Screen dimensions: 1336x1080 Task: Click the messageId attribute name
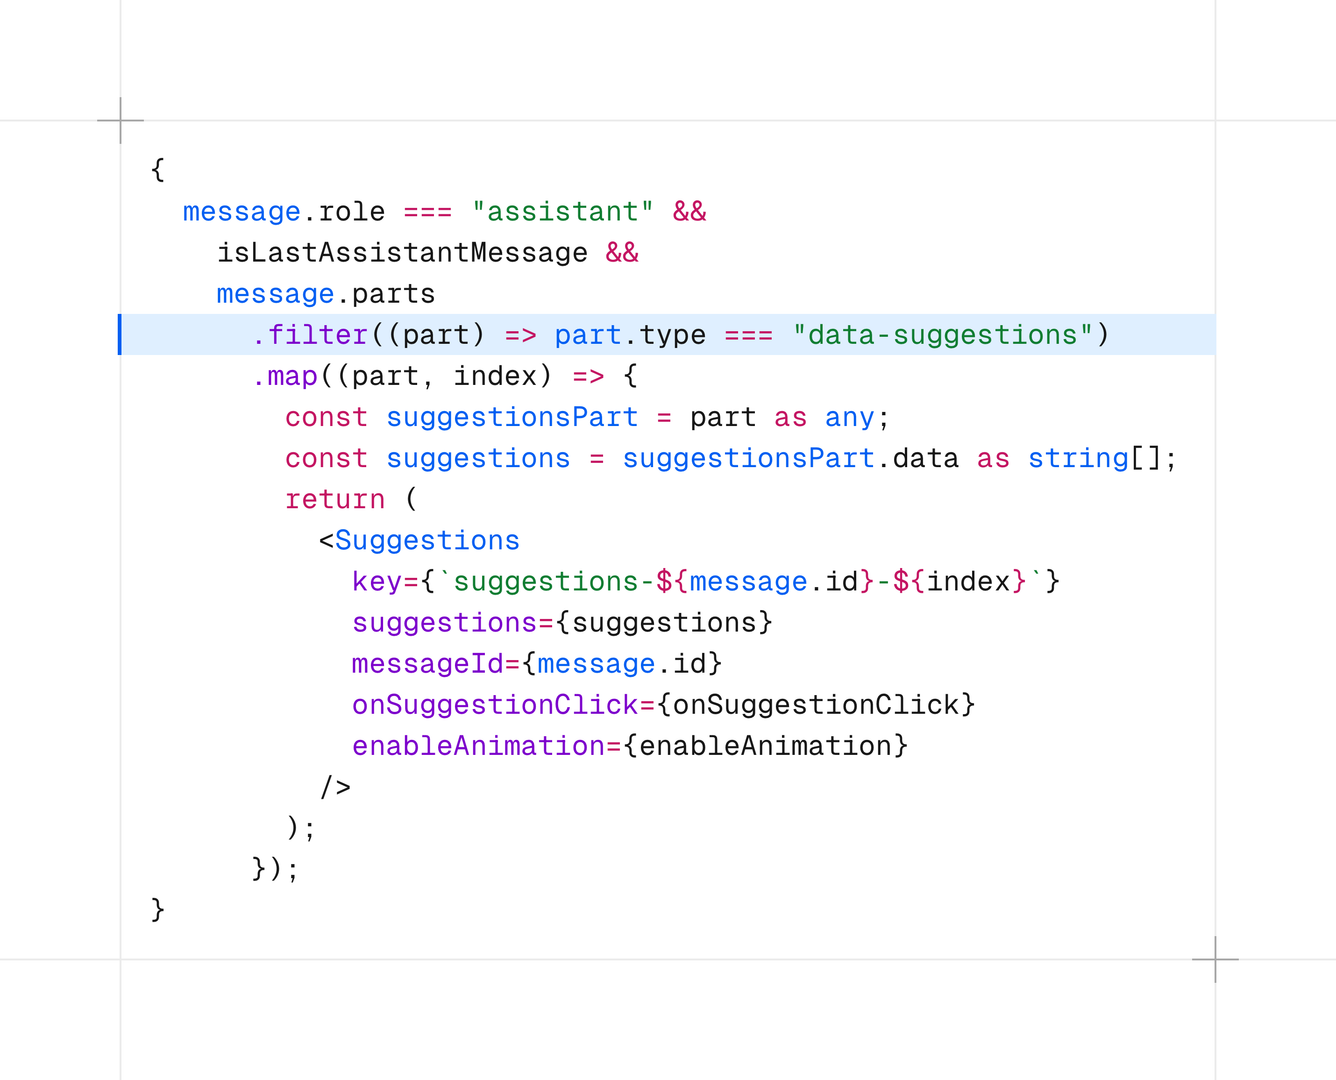[x=427, y=664]
